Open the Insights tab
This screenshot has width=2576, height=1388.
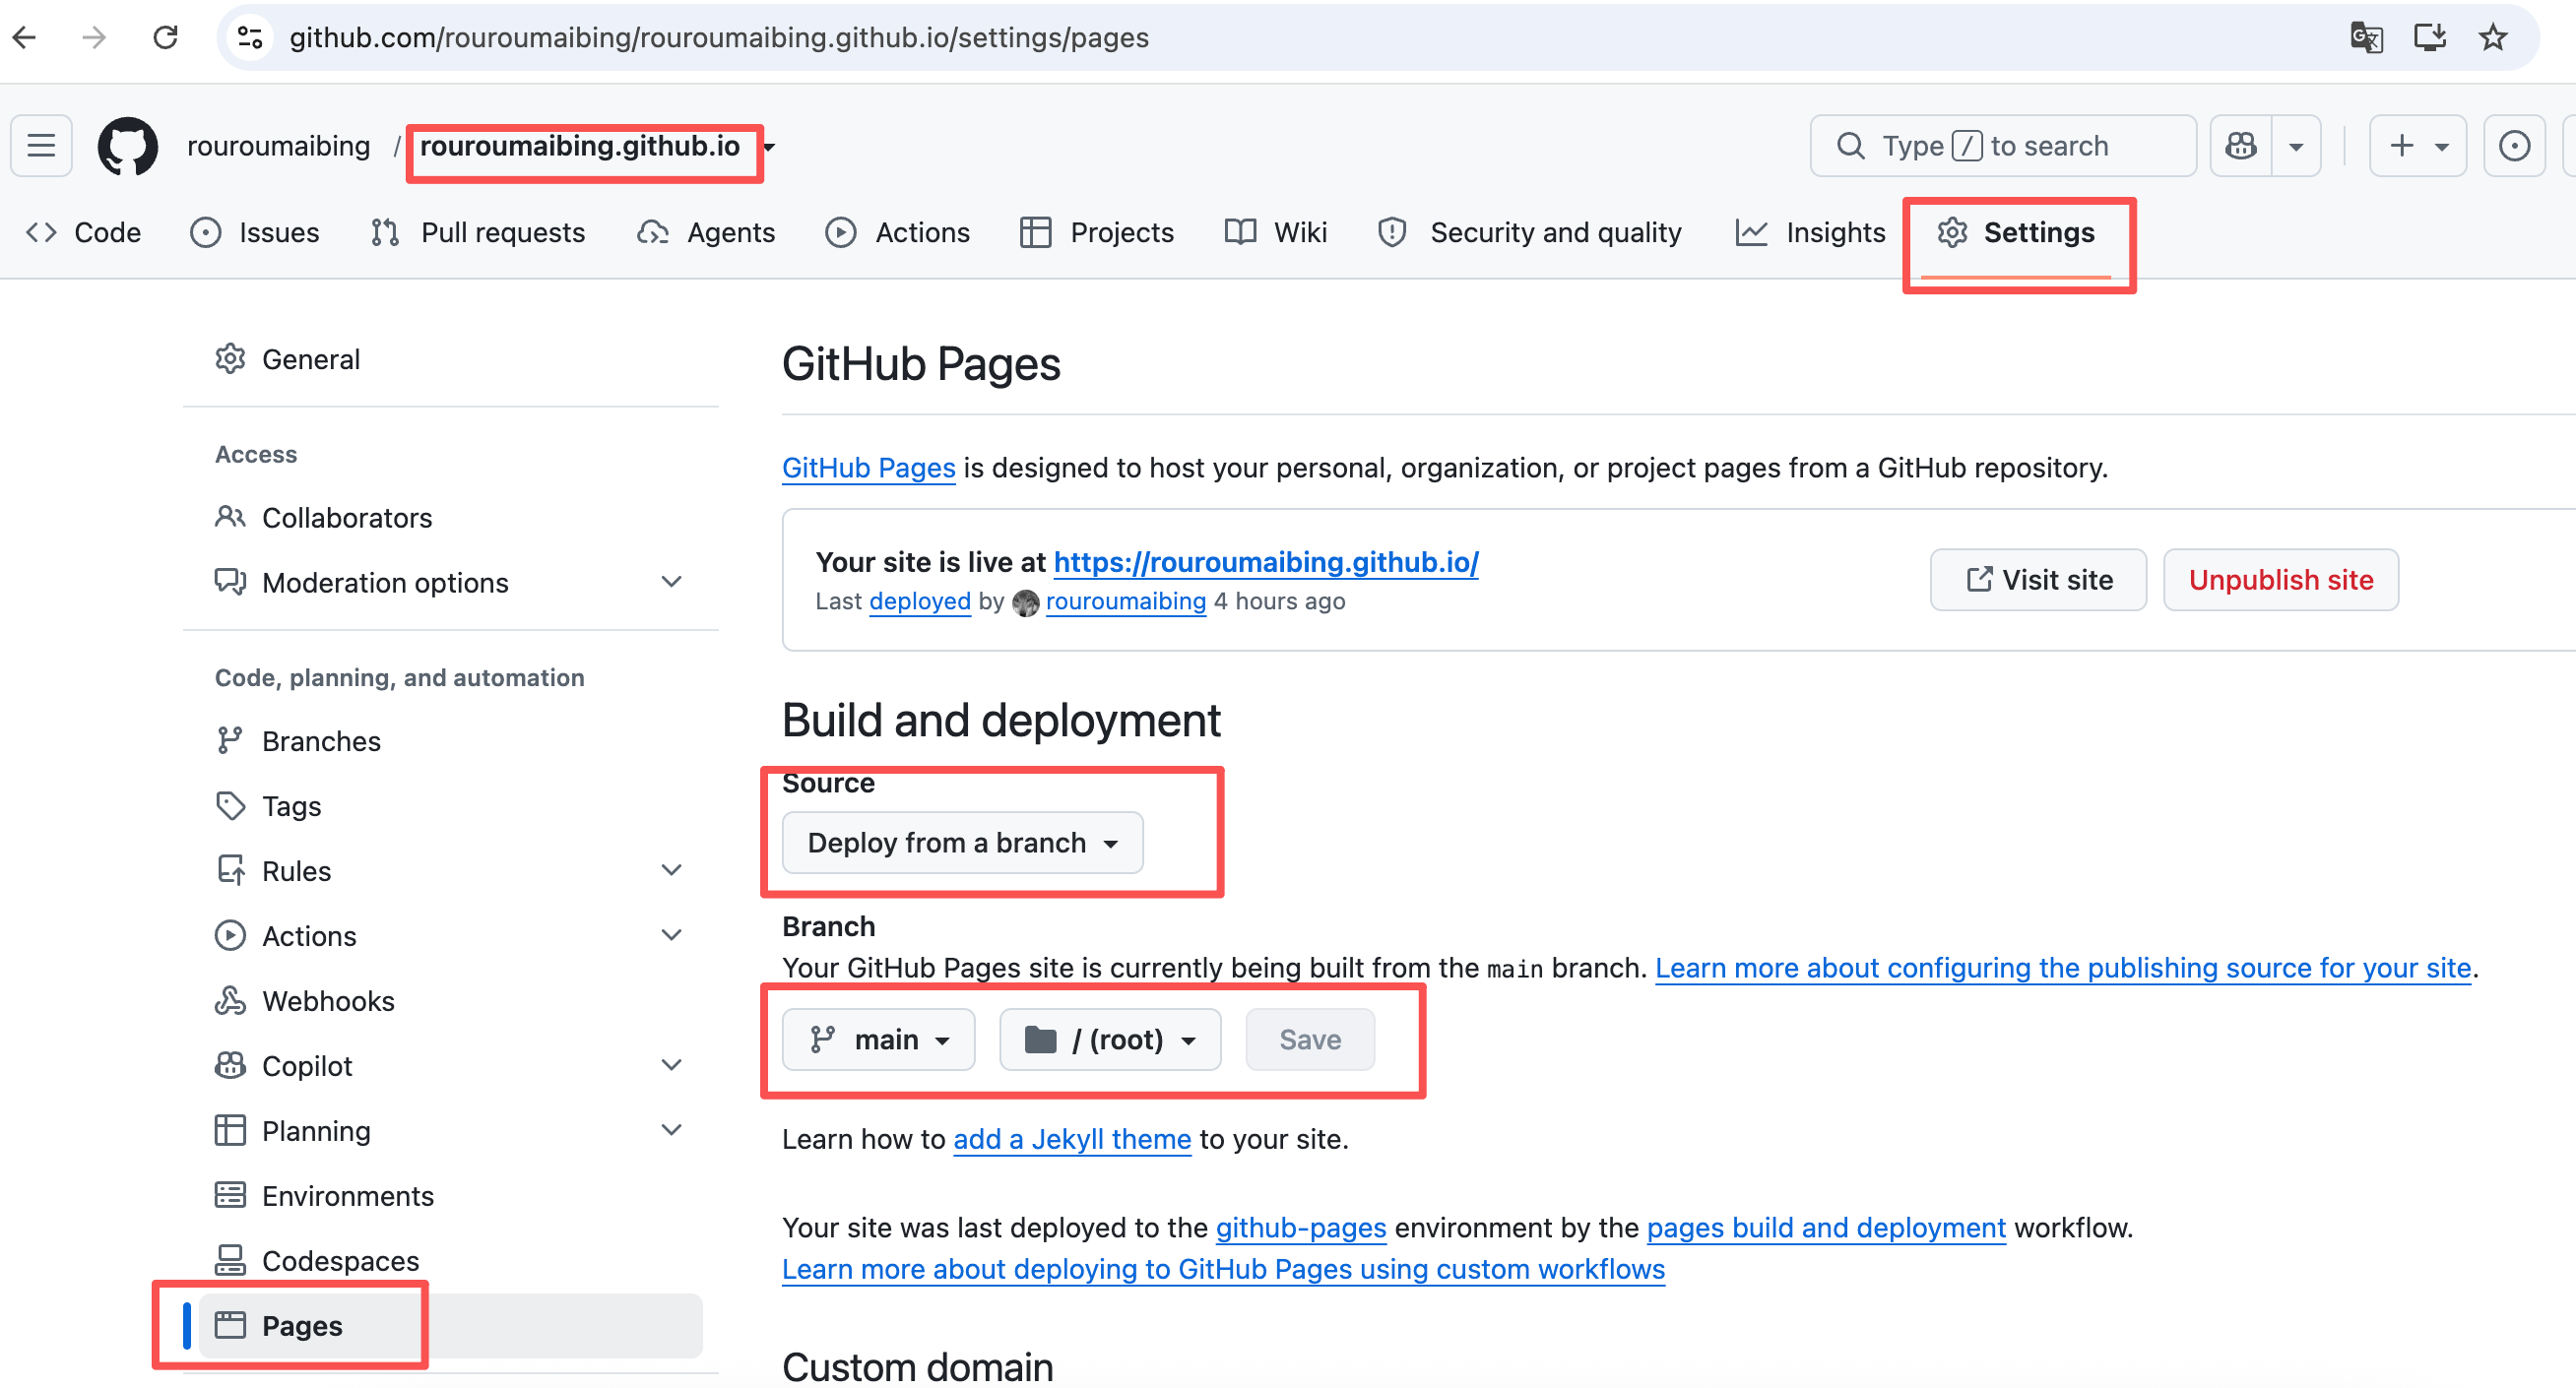pyautogui.click(x=1810, y=232)
